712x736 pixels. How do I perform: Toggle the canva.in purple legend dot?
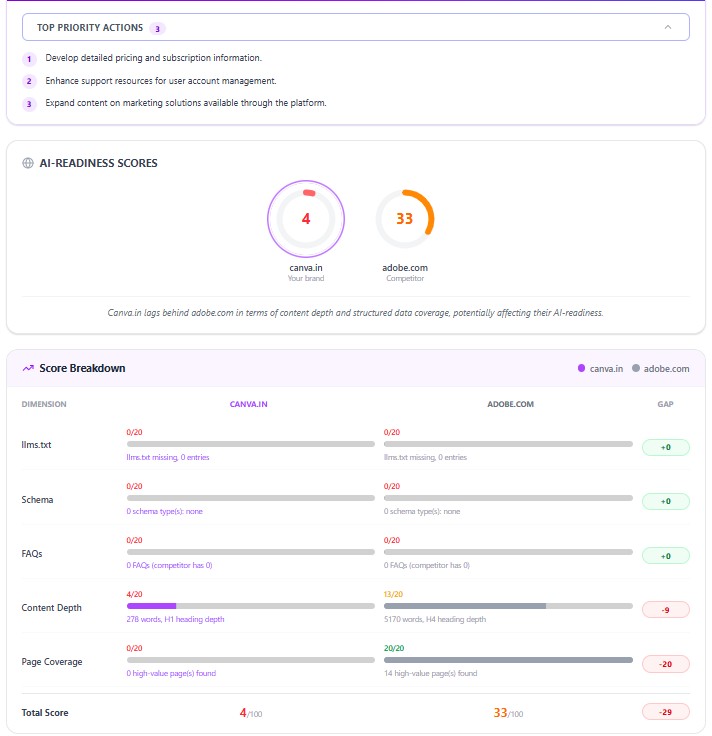[581, 368]
